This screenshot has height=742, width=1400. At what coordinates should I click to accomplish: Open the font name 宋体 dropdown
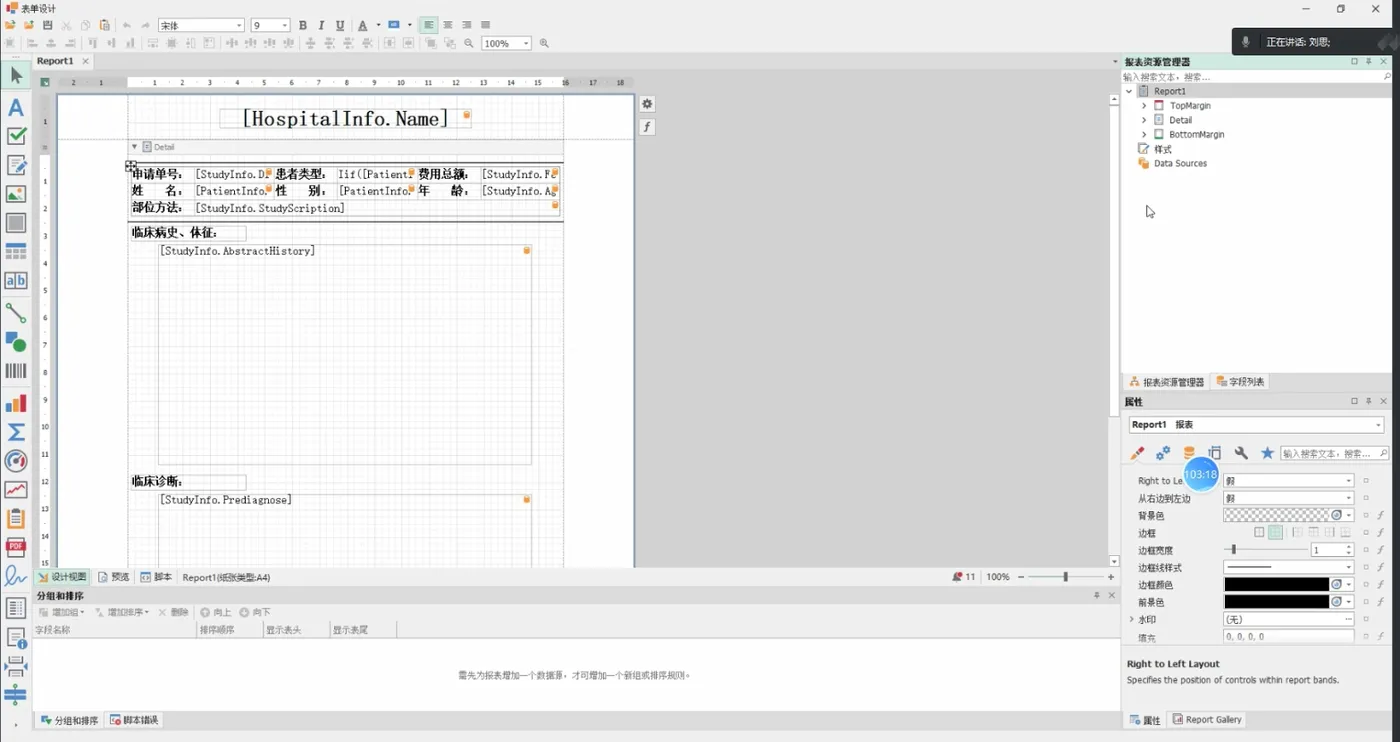point(239,25)
